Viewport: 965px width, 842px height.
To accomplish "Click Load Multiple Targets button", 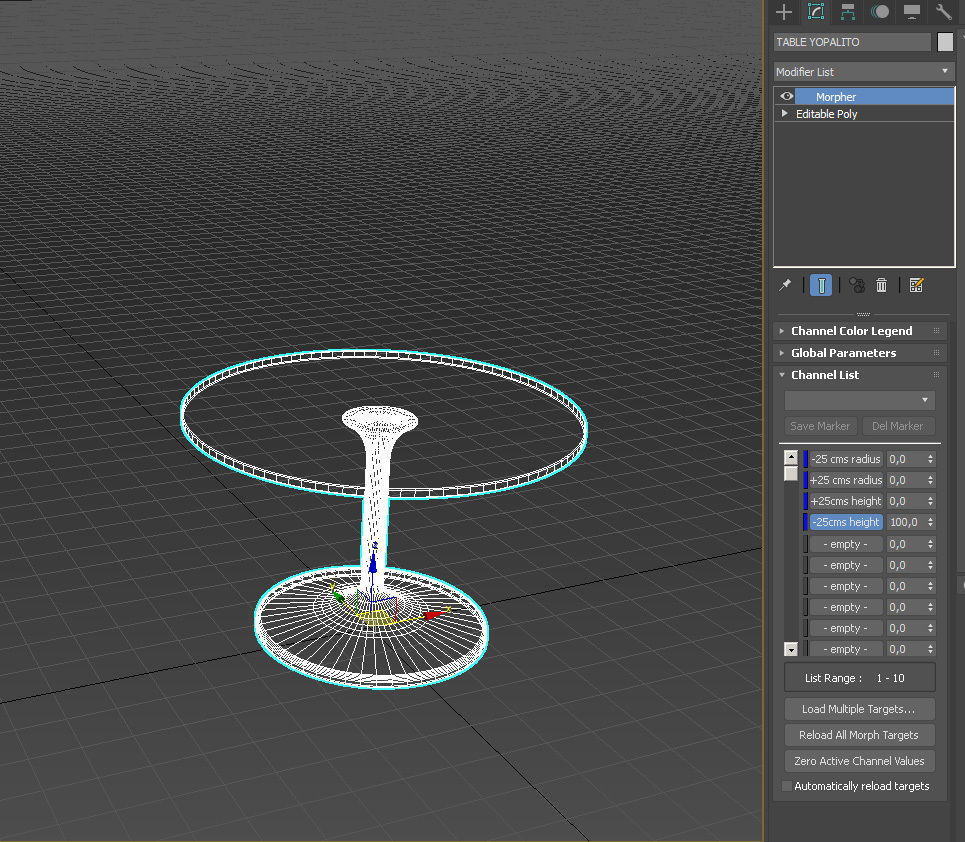I will click(x=859, y=709).
